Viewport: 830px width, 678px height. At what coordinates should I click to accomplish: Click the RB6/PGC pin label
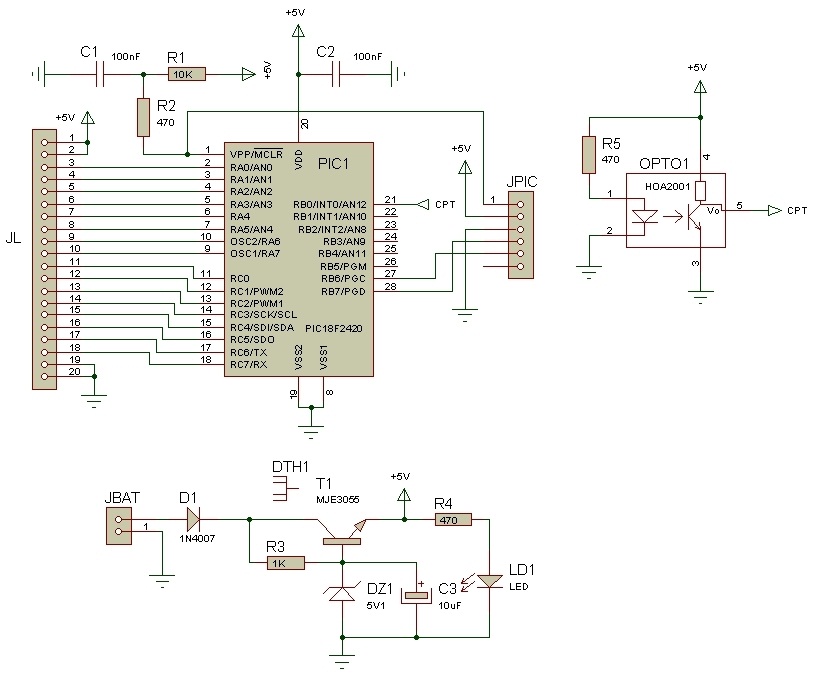344,279
